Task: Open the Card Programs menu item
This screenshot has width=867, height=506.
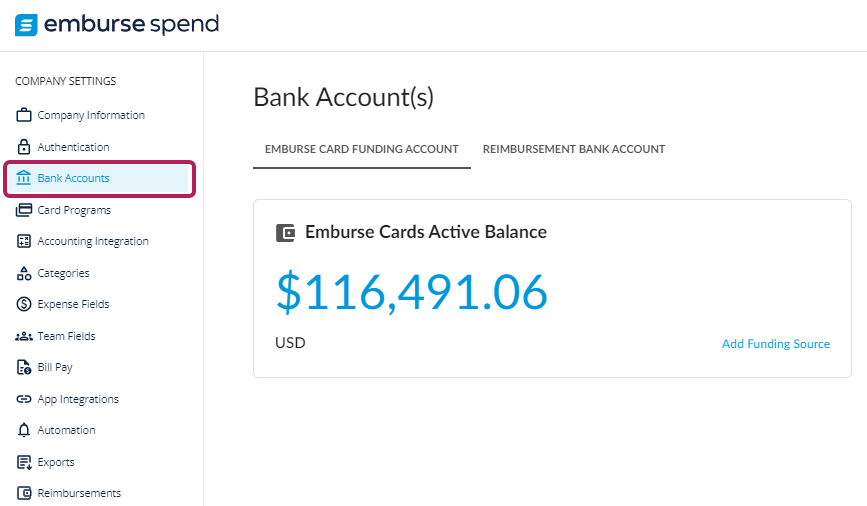Action: point(74,210)
